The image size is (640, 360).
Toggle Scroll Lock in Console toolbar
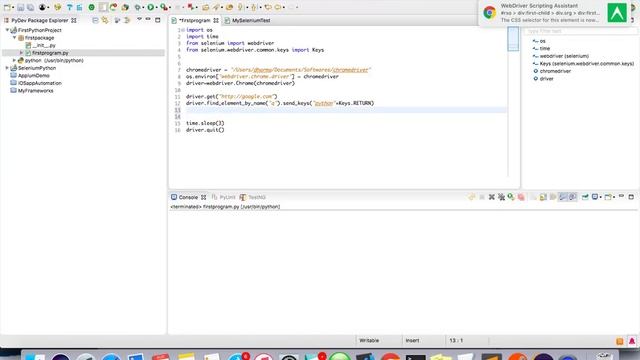[x=543, y=197]
